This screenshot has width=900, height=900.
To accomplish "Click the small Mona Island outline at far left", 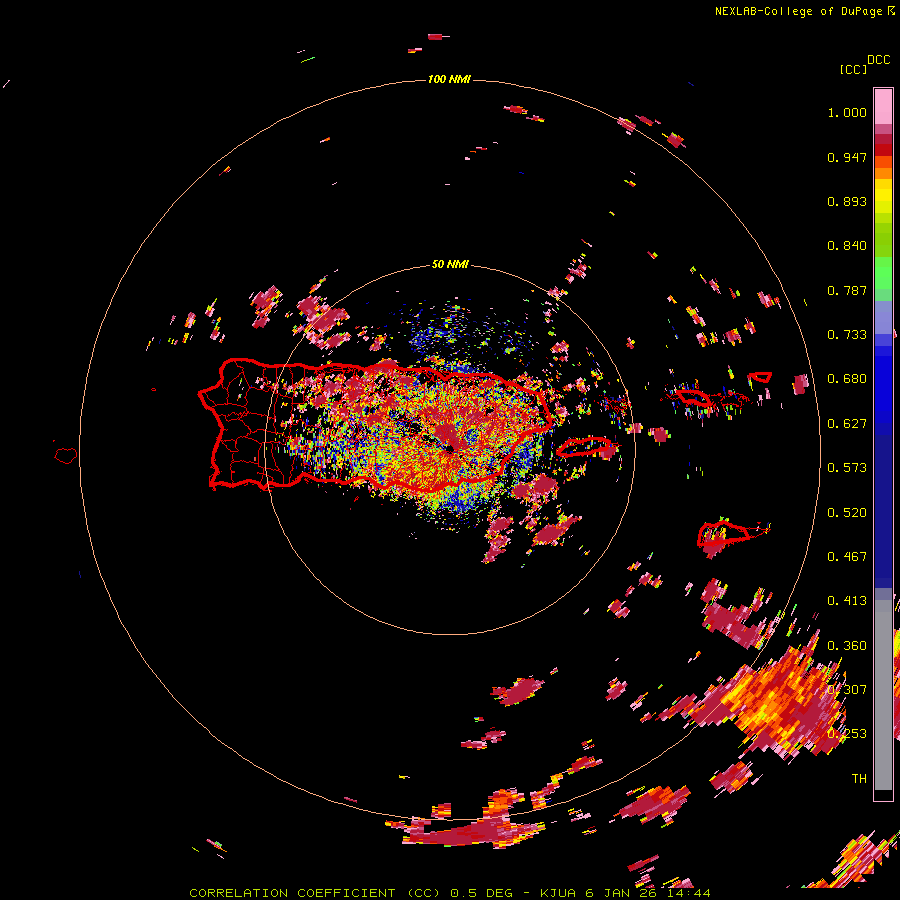I will [66, 455].
